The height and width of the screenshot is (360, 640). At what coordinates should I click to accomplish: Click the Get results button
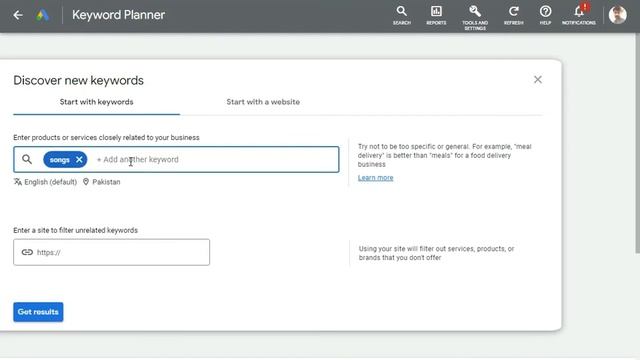(x=38, y=312)
